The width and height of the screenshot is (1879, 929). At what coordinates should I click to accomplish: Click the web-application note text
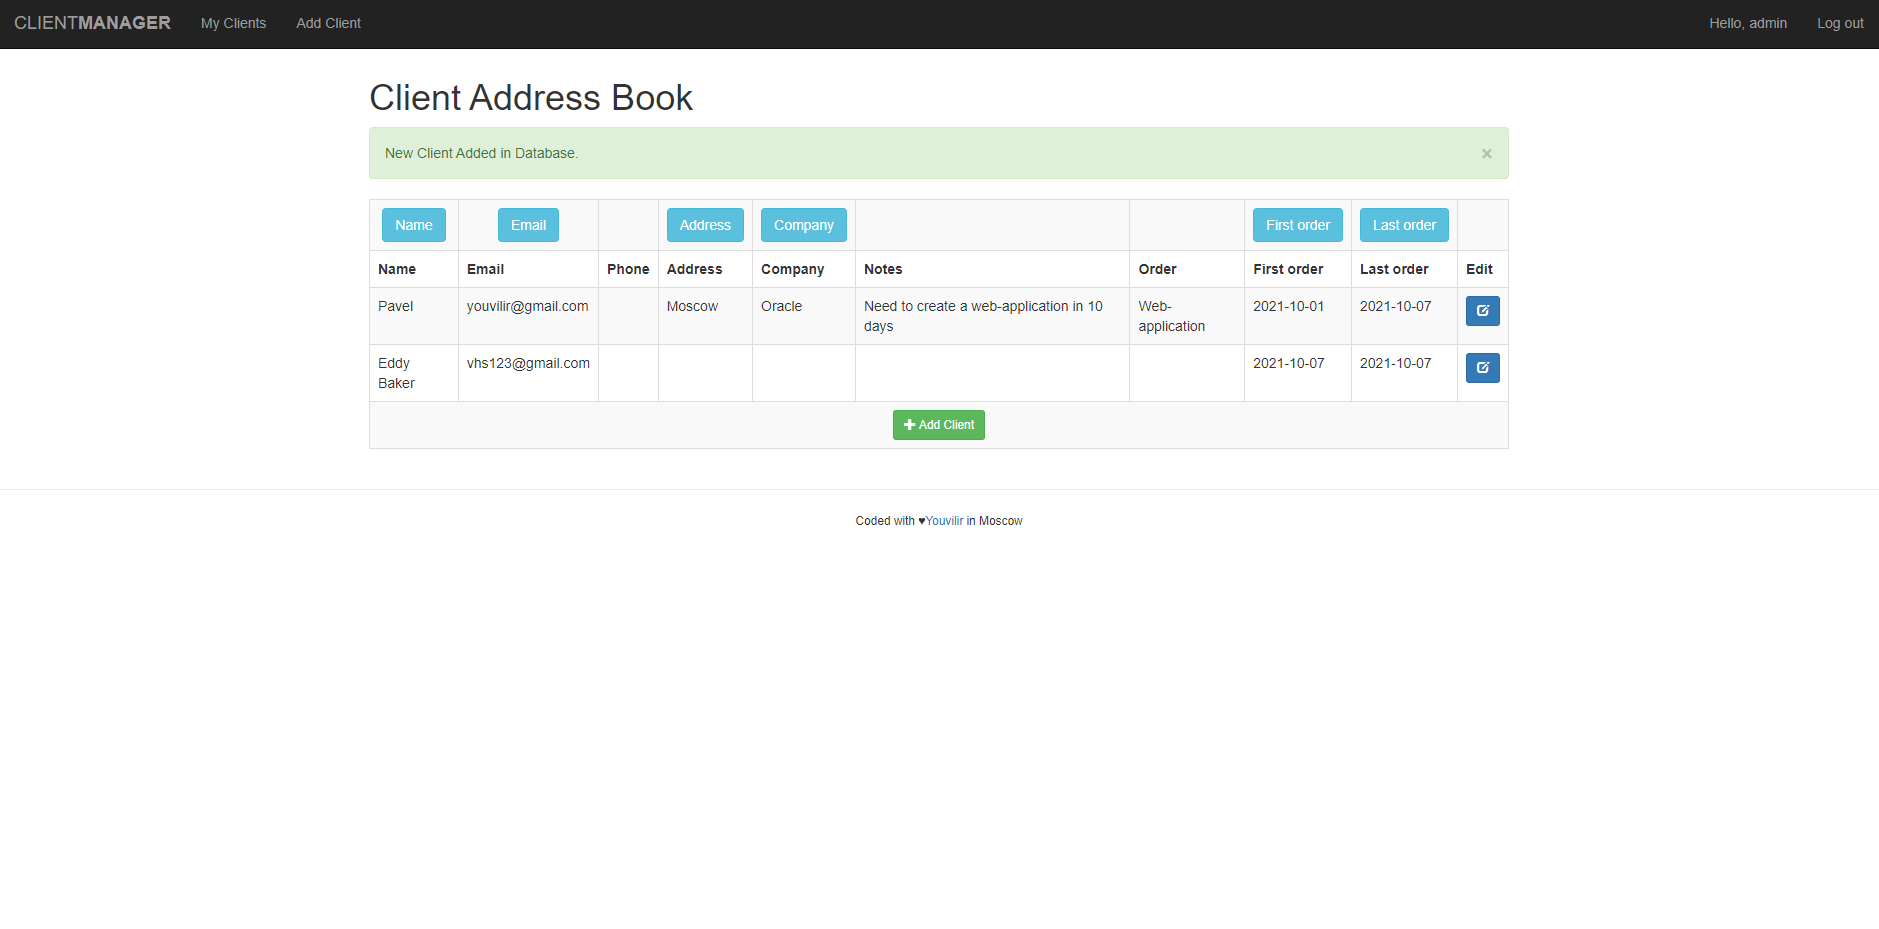(x=983, y=316)
